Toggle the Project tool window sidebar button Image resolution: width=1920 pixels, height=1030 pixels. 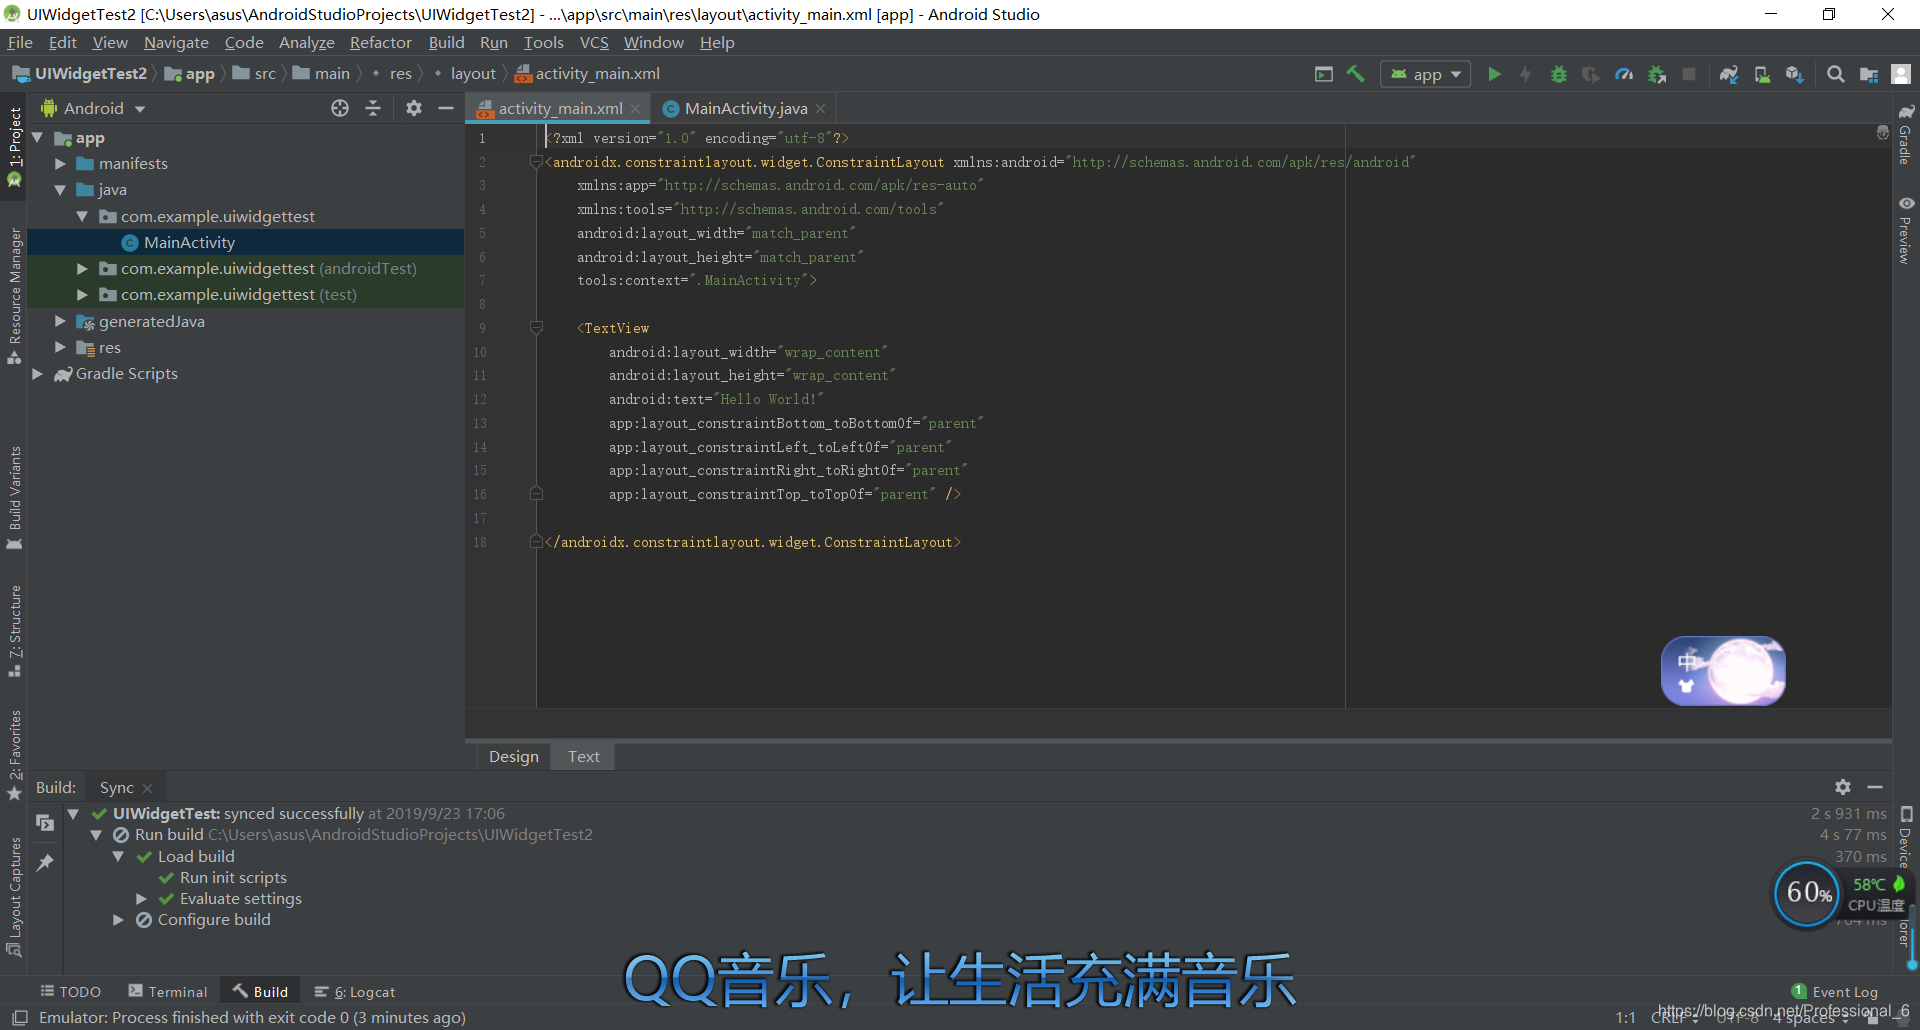[x=14, y=146]
